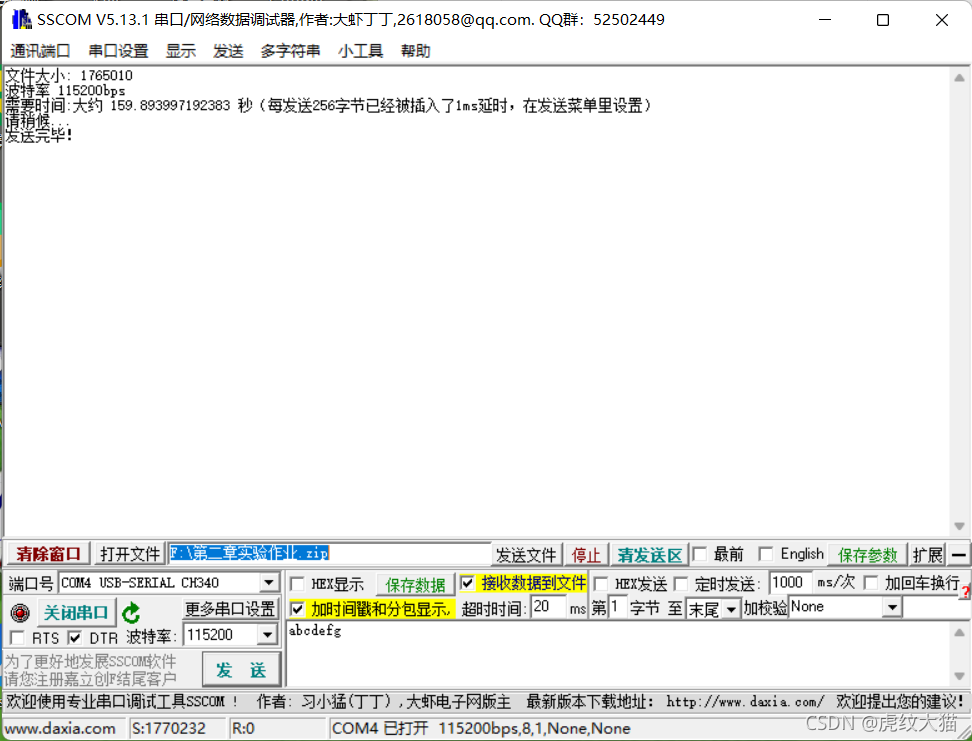
Task: Click the 保存参数 save parameters button
Action: click(866, 554)
